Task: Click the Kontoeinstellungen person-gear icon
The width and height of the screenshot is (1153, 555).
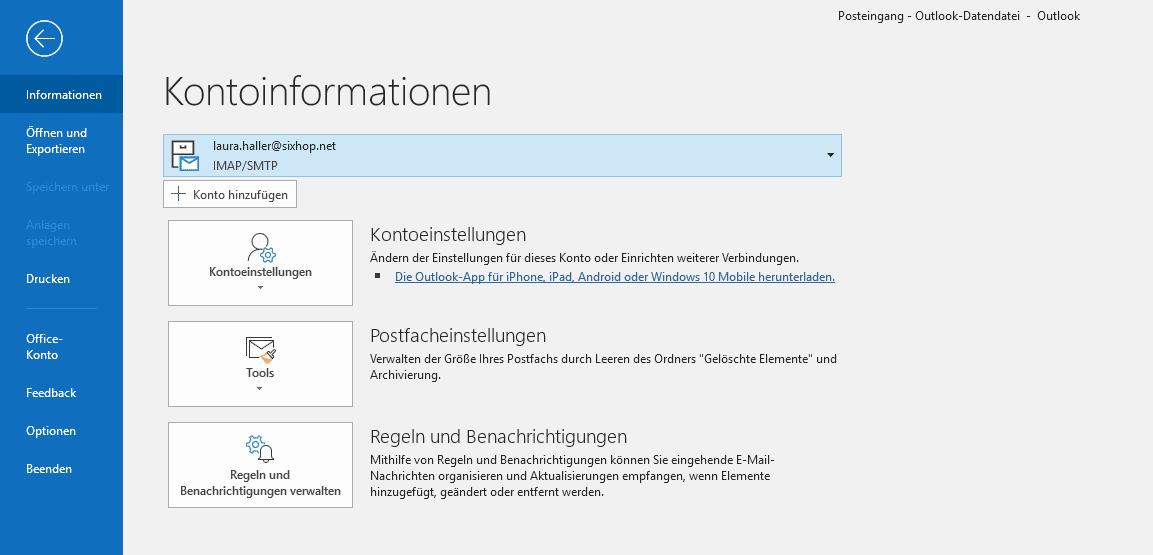Action: click(x=261, y=248)
